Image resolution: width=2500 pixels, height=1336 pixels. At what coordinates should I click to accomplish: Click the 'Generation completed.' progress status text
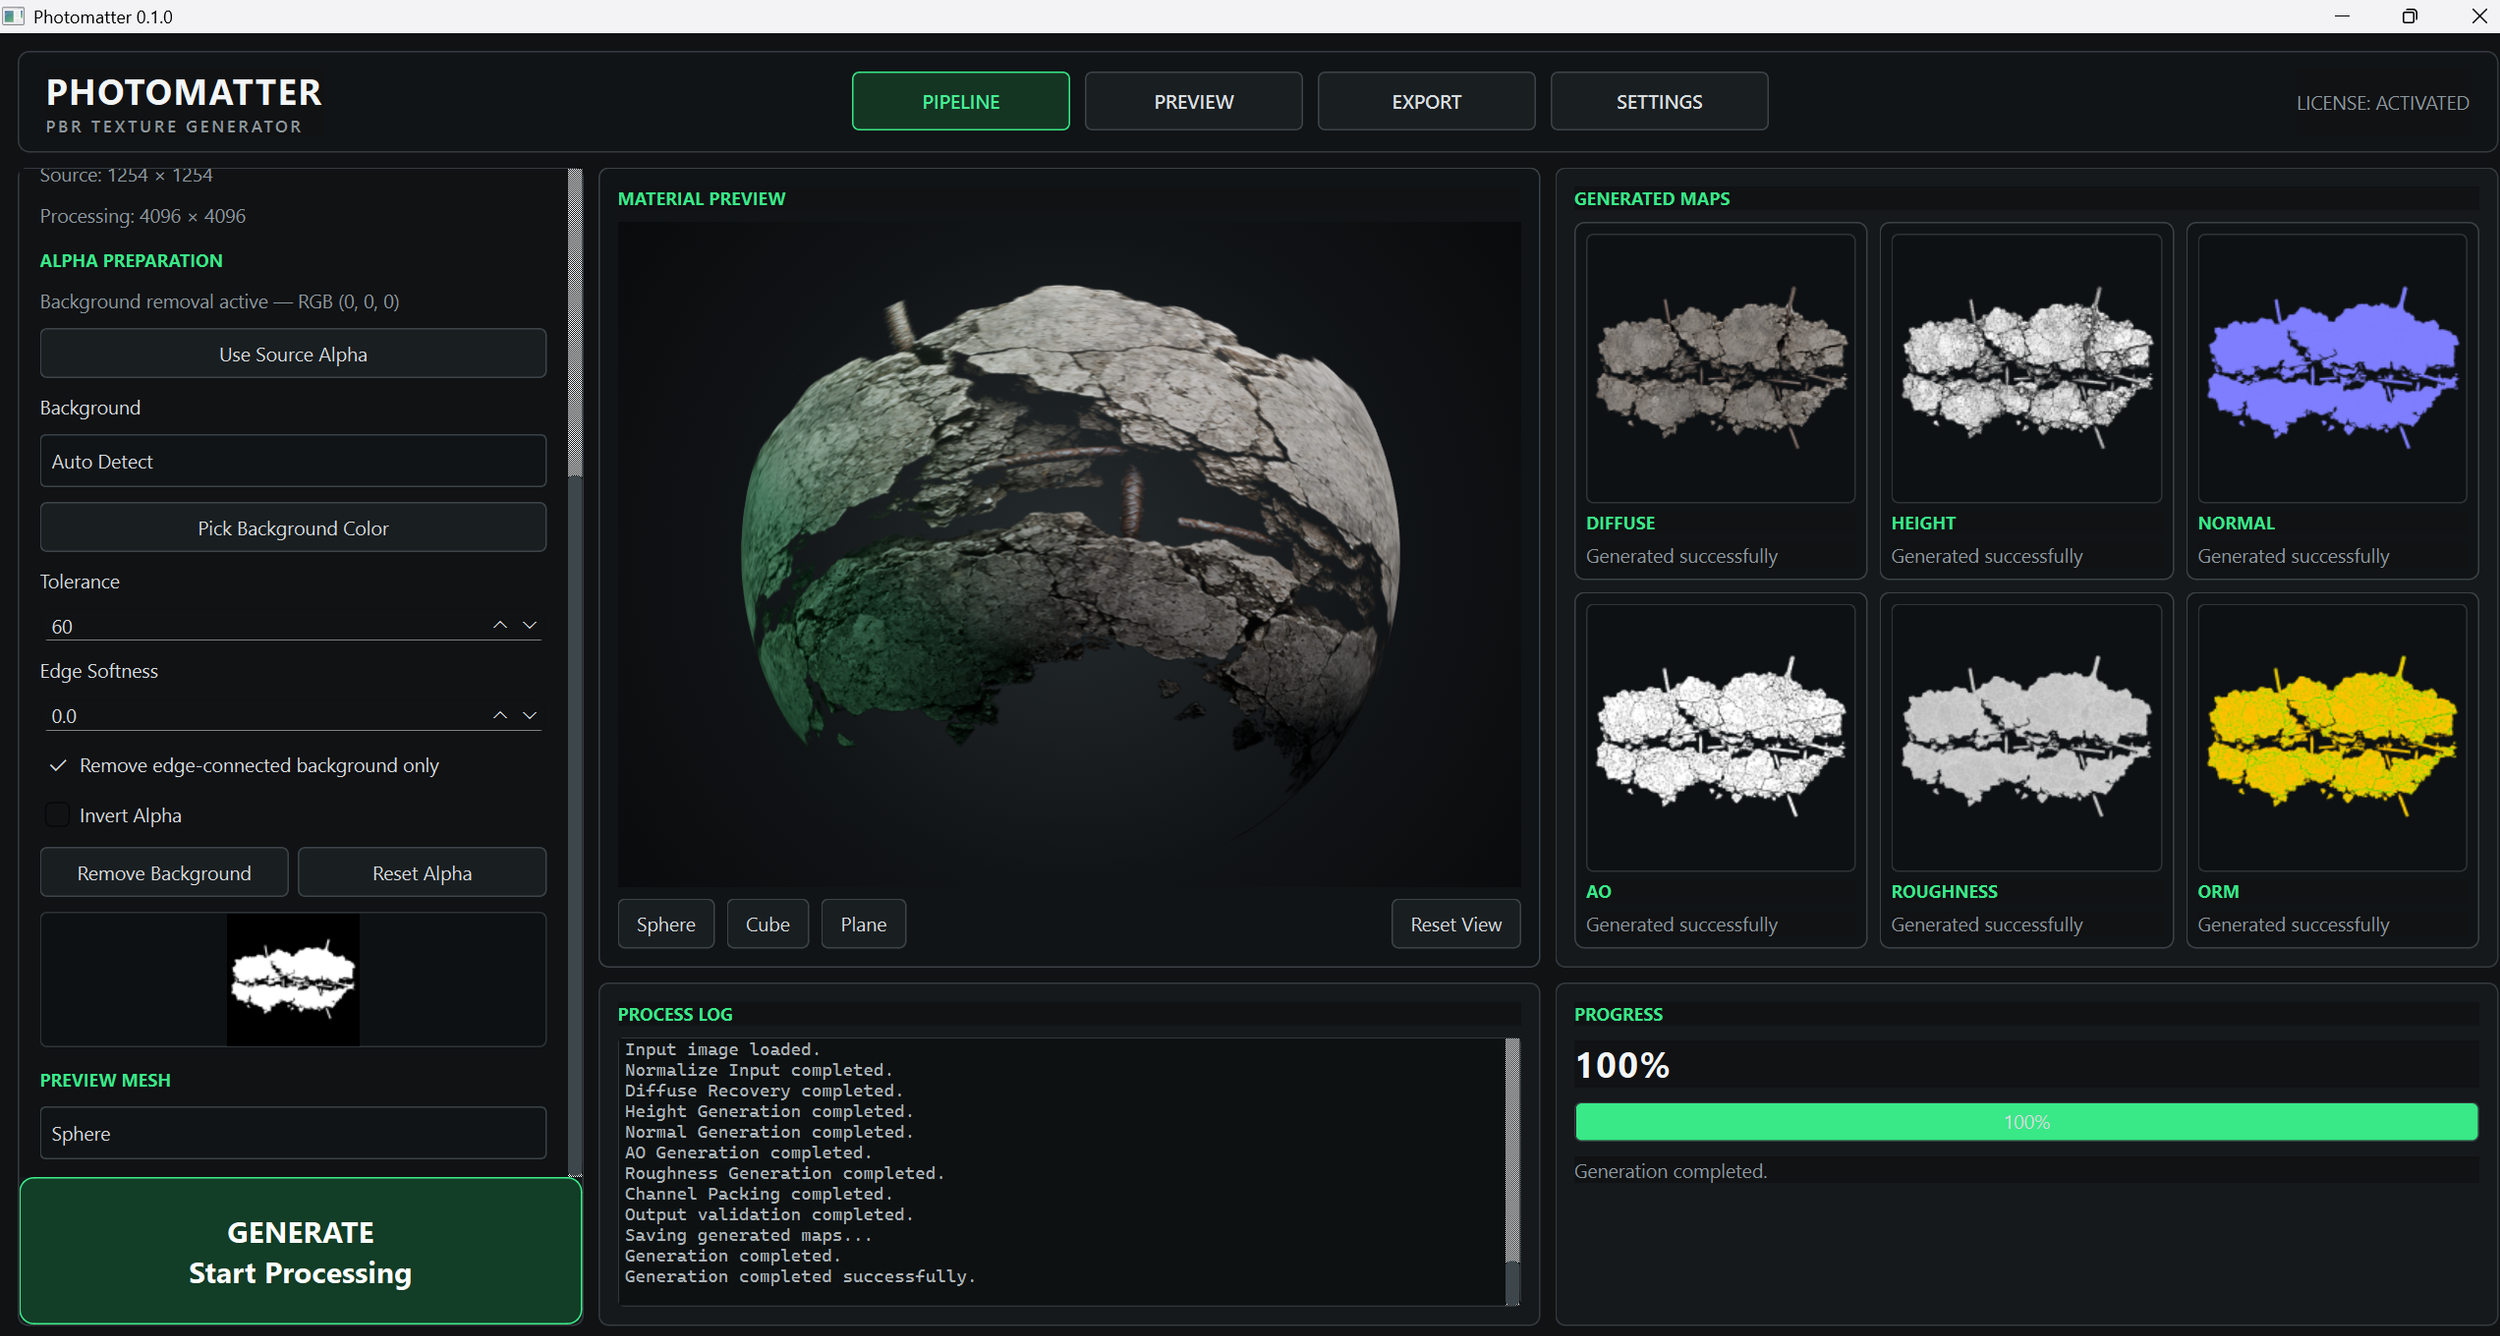[1670, 1171]
